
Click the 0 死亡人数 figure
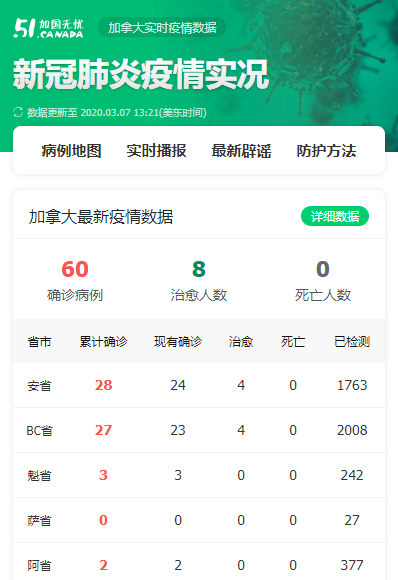[323, 280]
